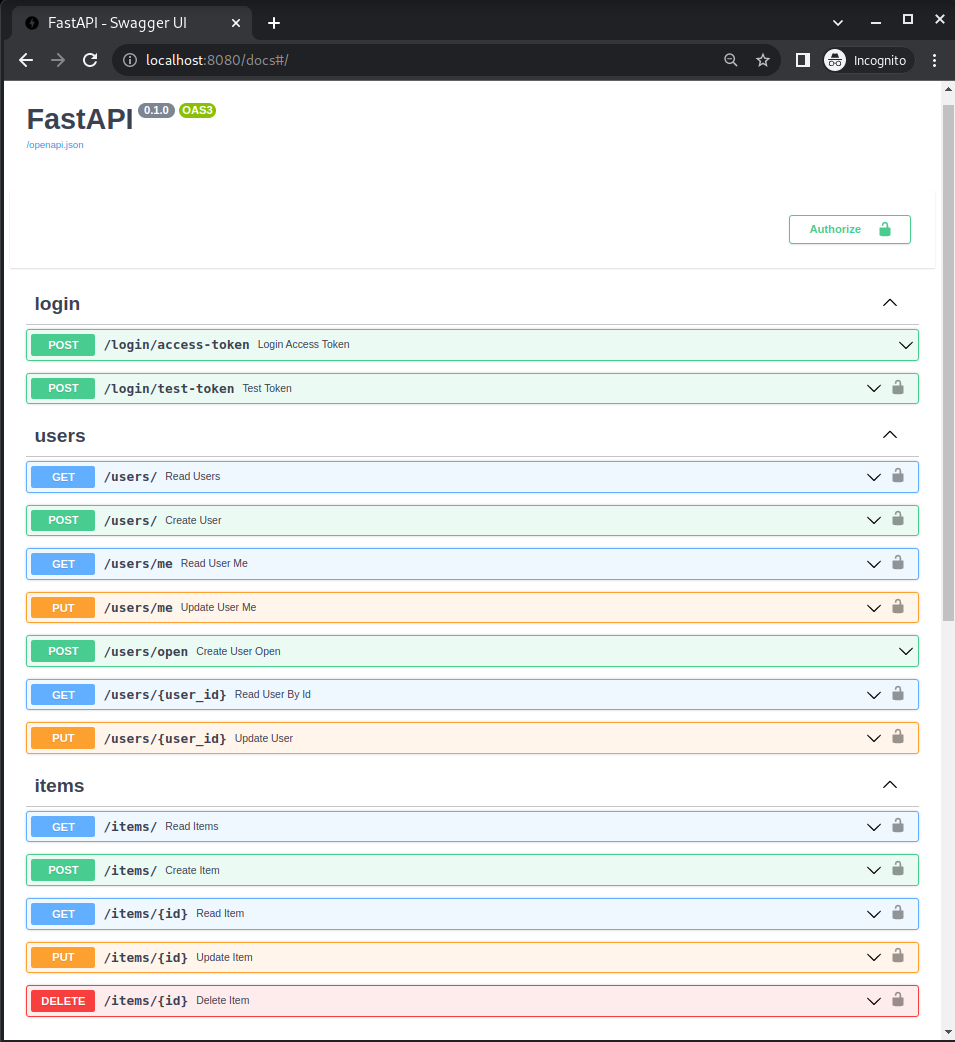Viewport: 955px width, 1042px height.
Task: Expand PUT /items/{id} Update Item chevron
Action: [x=874, y=958]
